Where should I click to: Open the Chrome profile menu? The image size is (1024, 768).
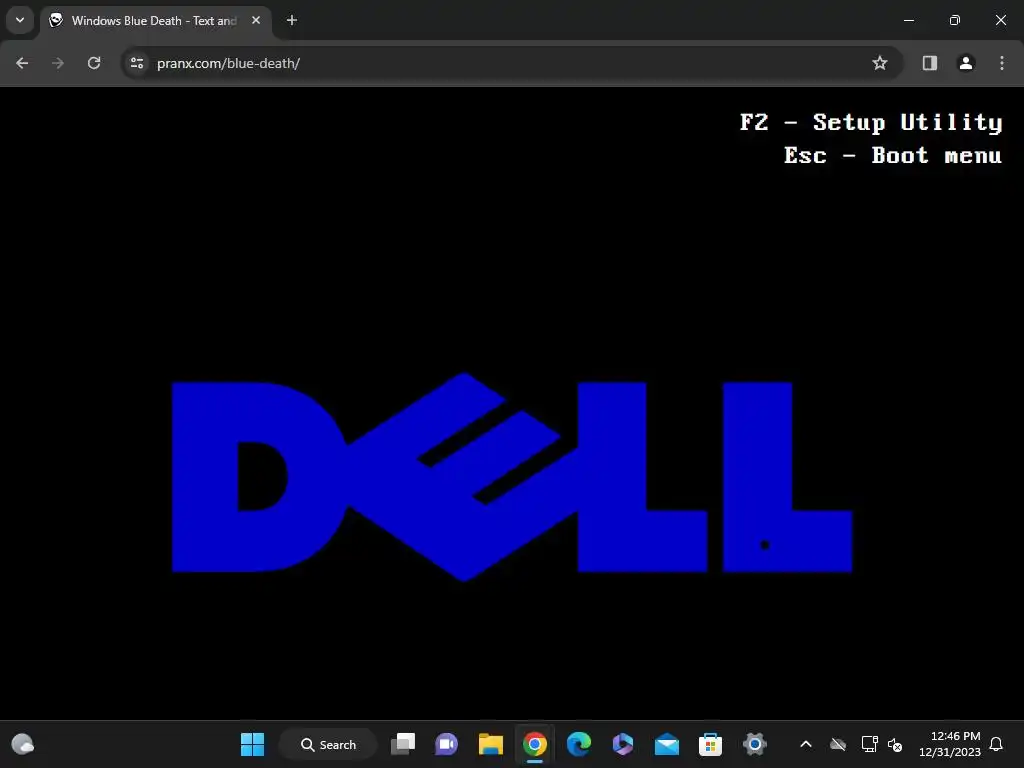click(x=966, y=63)
